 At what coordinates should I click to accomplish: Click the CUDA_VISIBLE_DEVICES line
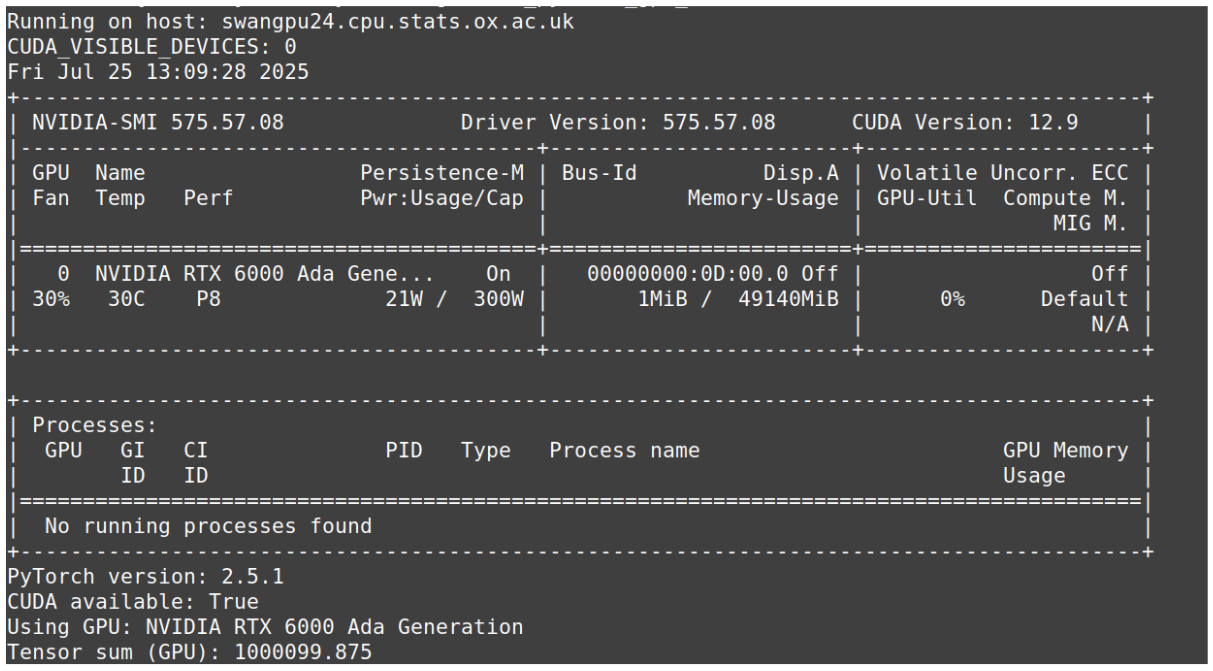click(151, 47)
